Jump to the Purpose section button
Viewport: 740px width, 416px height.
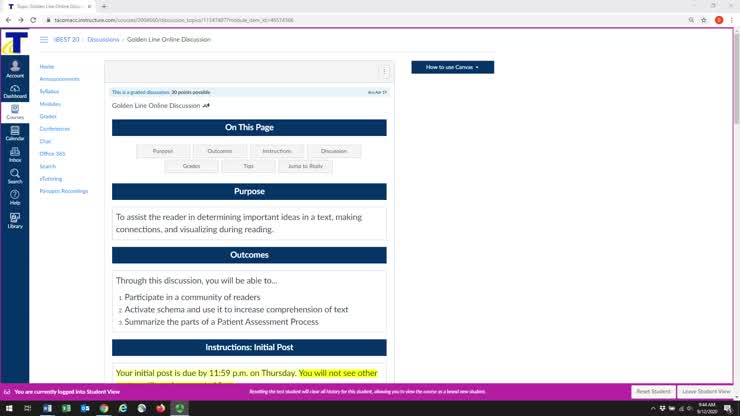[x=163, y=151]
